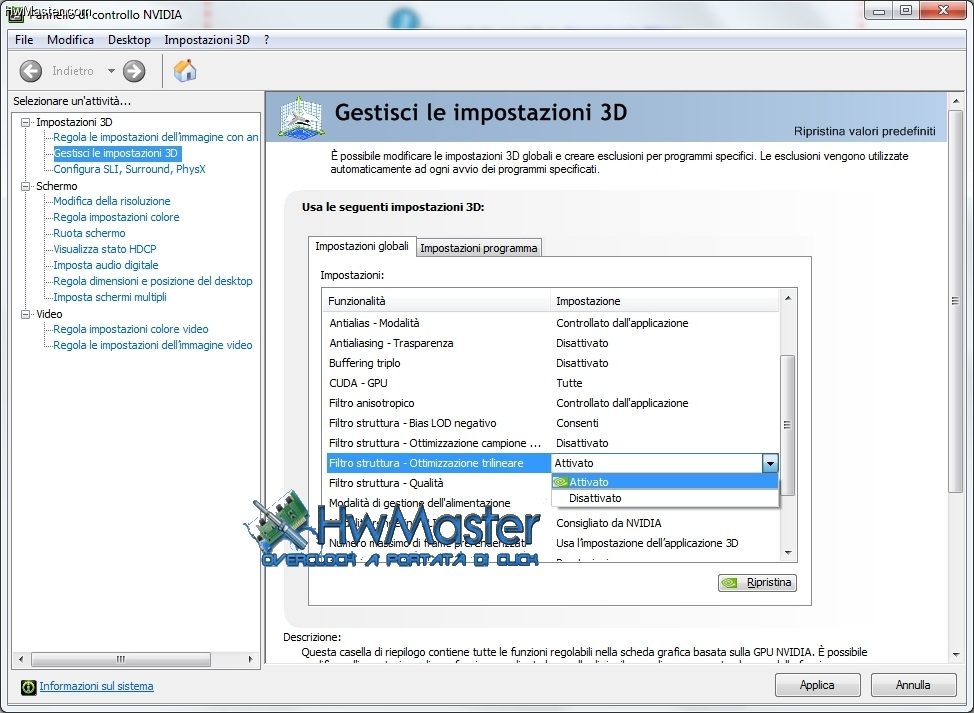Click the Ripristina button with NVIDIA logo

coord(757,583)
